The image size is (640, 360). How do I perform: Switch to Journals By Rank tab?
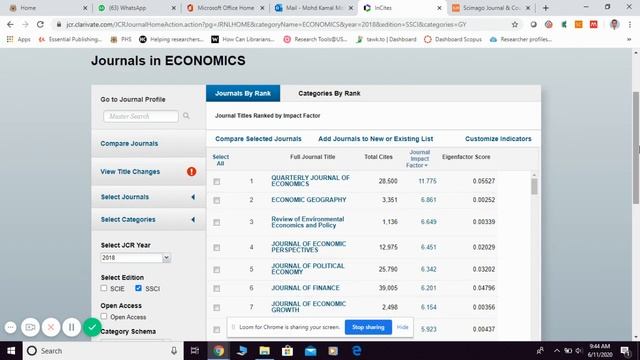[x=243, y=93]
